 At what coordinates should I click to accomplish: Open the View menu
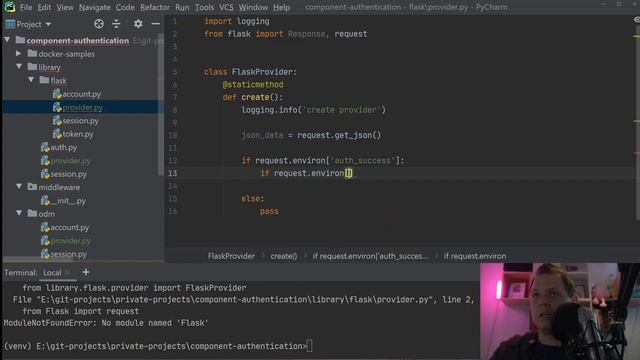pyautogui.click(x=65, y=7)
